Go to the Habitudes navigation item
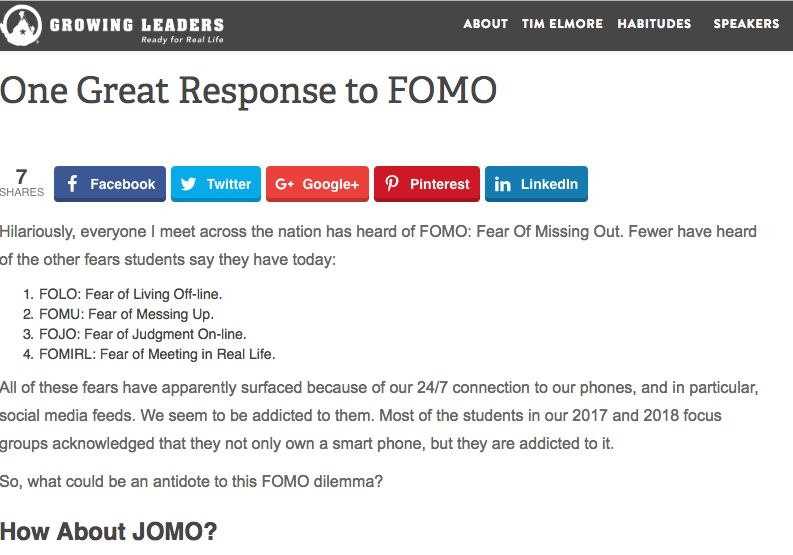793x555 pixels. point(654,24)
